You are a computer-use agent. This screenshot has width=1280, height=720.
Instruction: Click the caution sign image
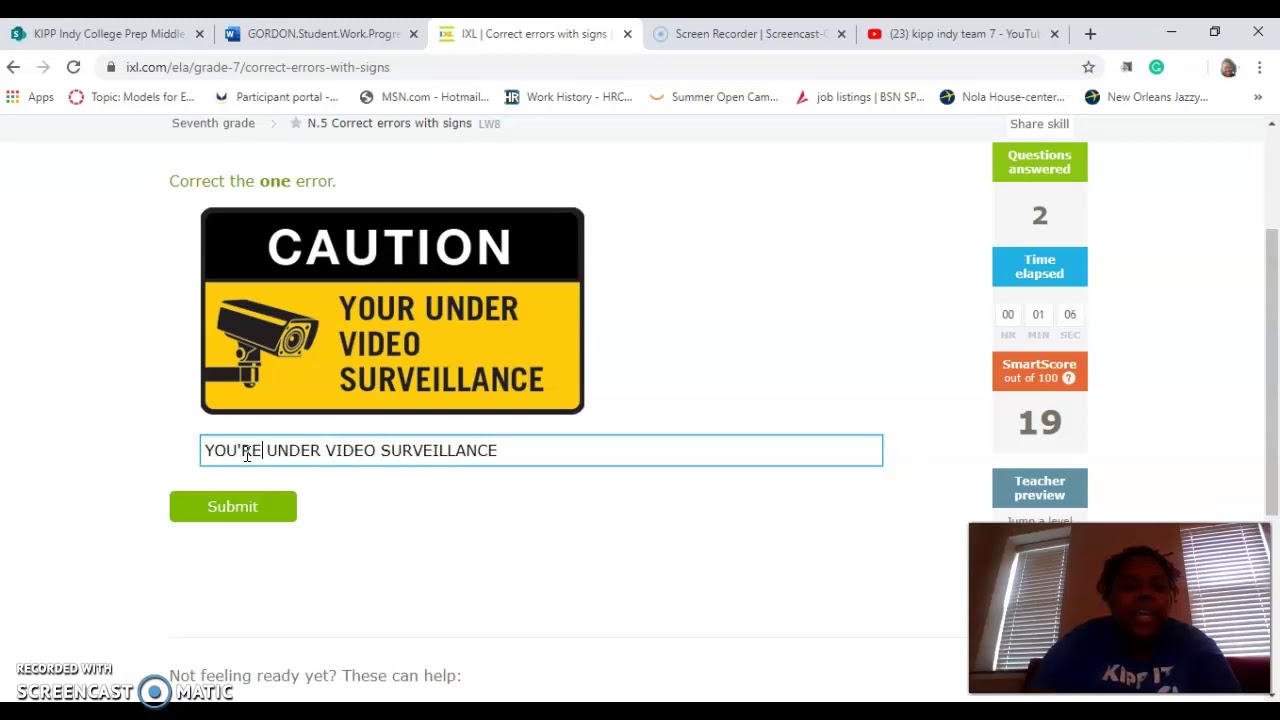coord(392,311)
